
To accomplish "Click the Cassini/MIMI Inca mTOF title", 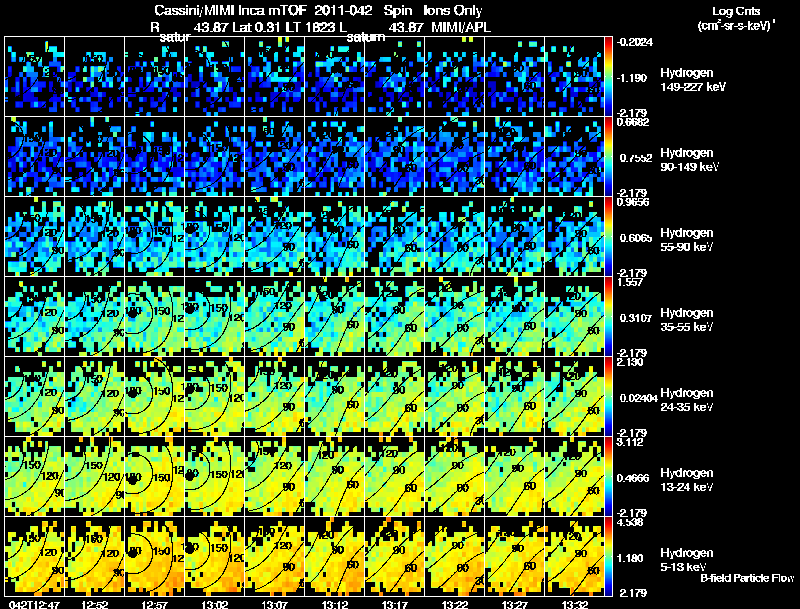I will (230, 10).
